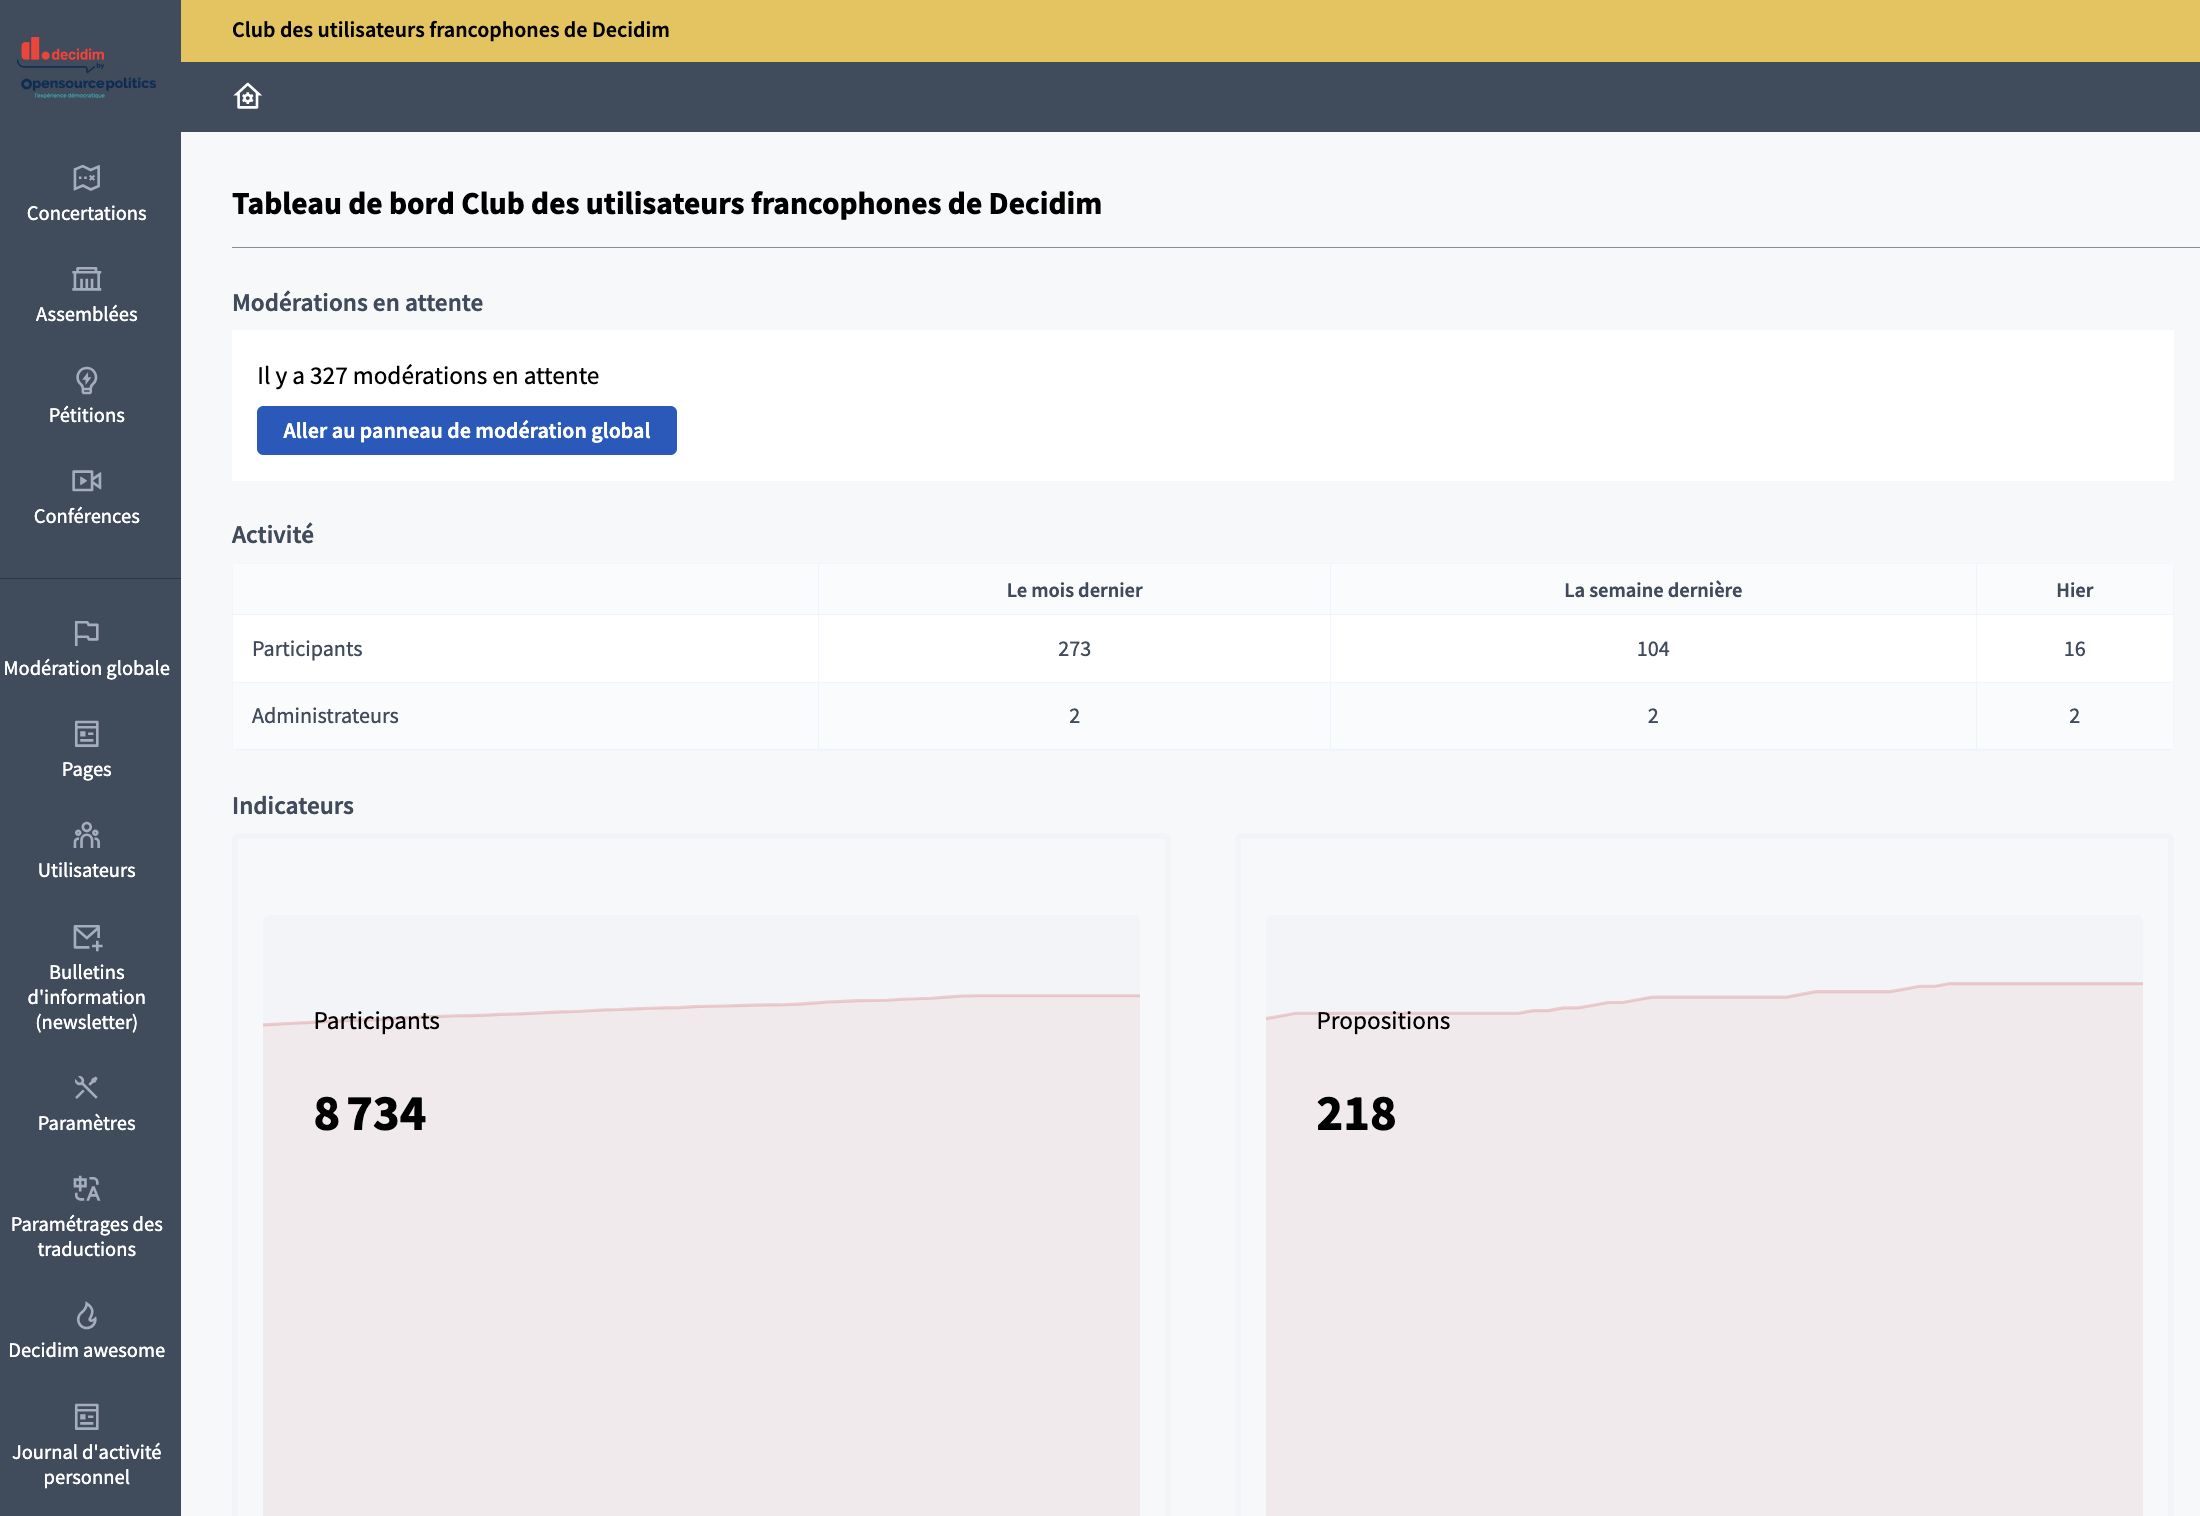
Task: Click the Propositions indicator chart
Action: pos(1703,1200)
